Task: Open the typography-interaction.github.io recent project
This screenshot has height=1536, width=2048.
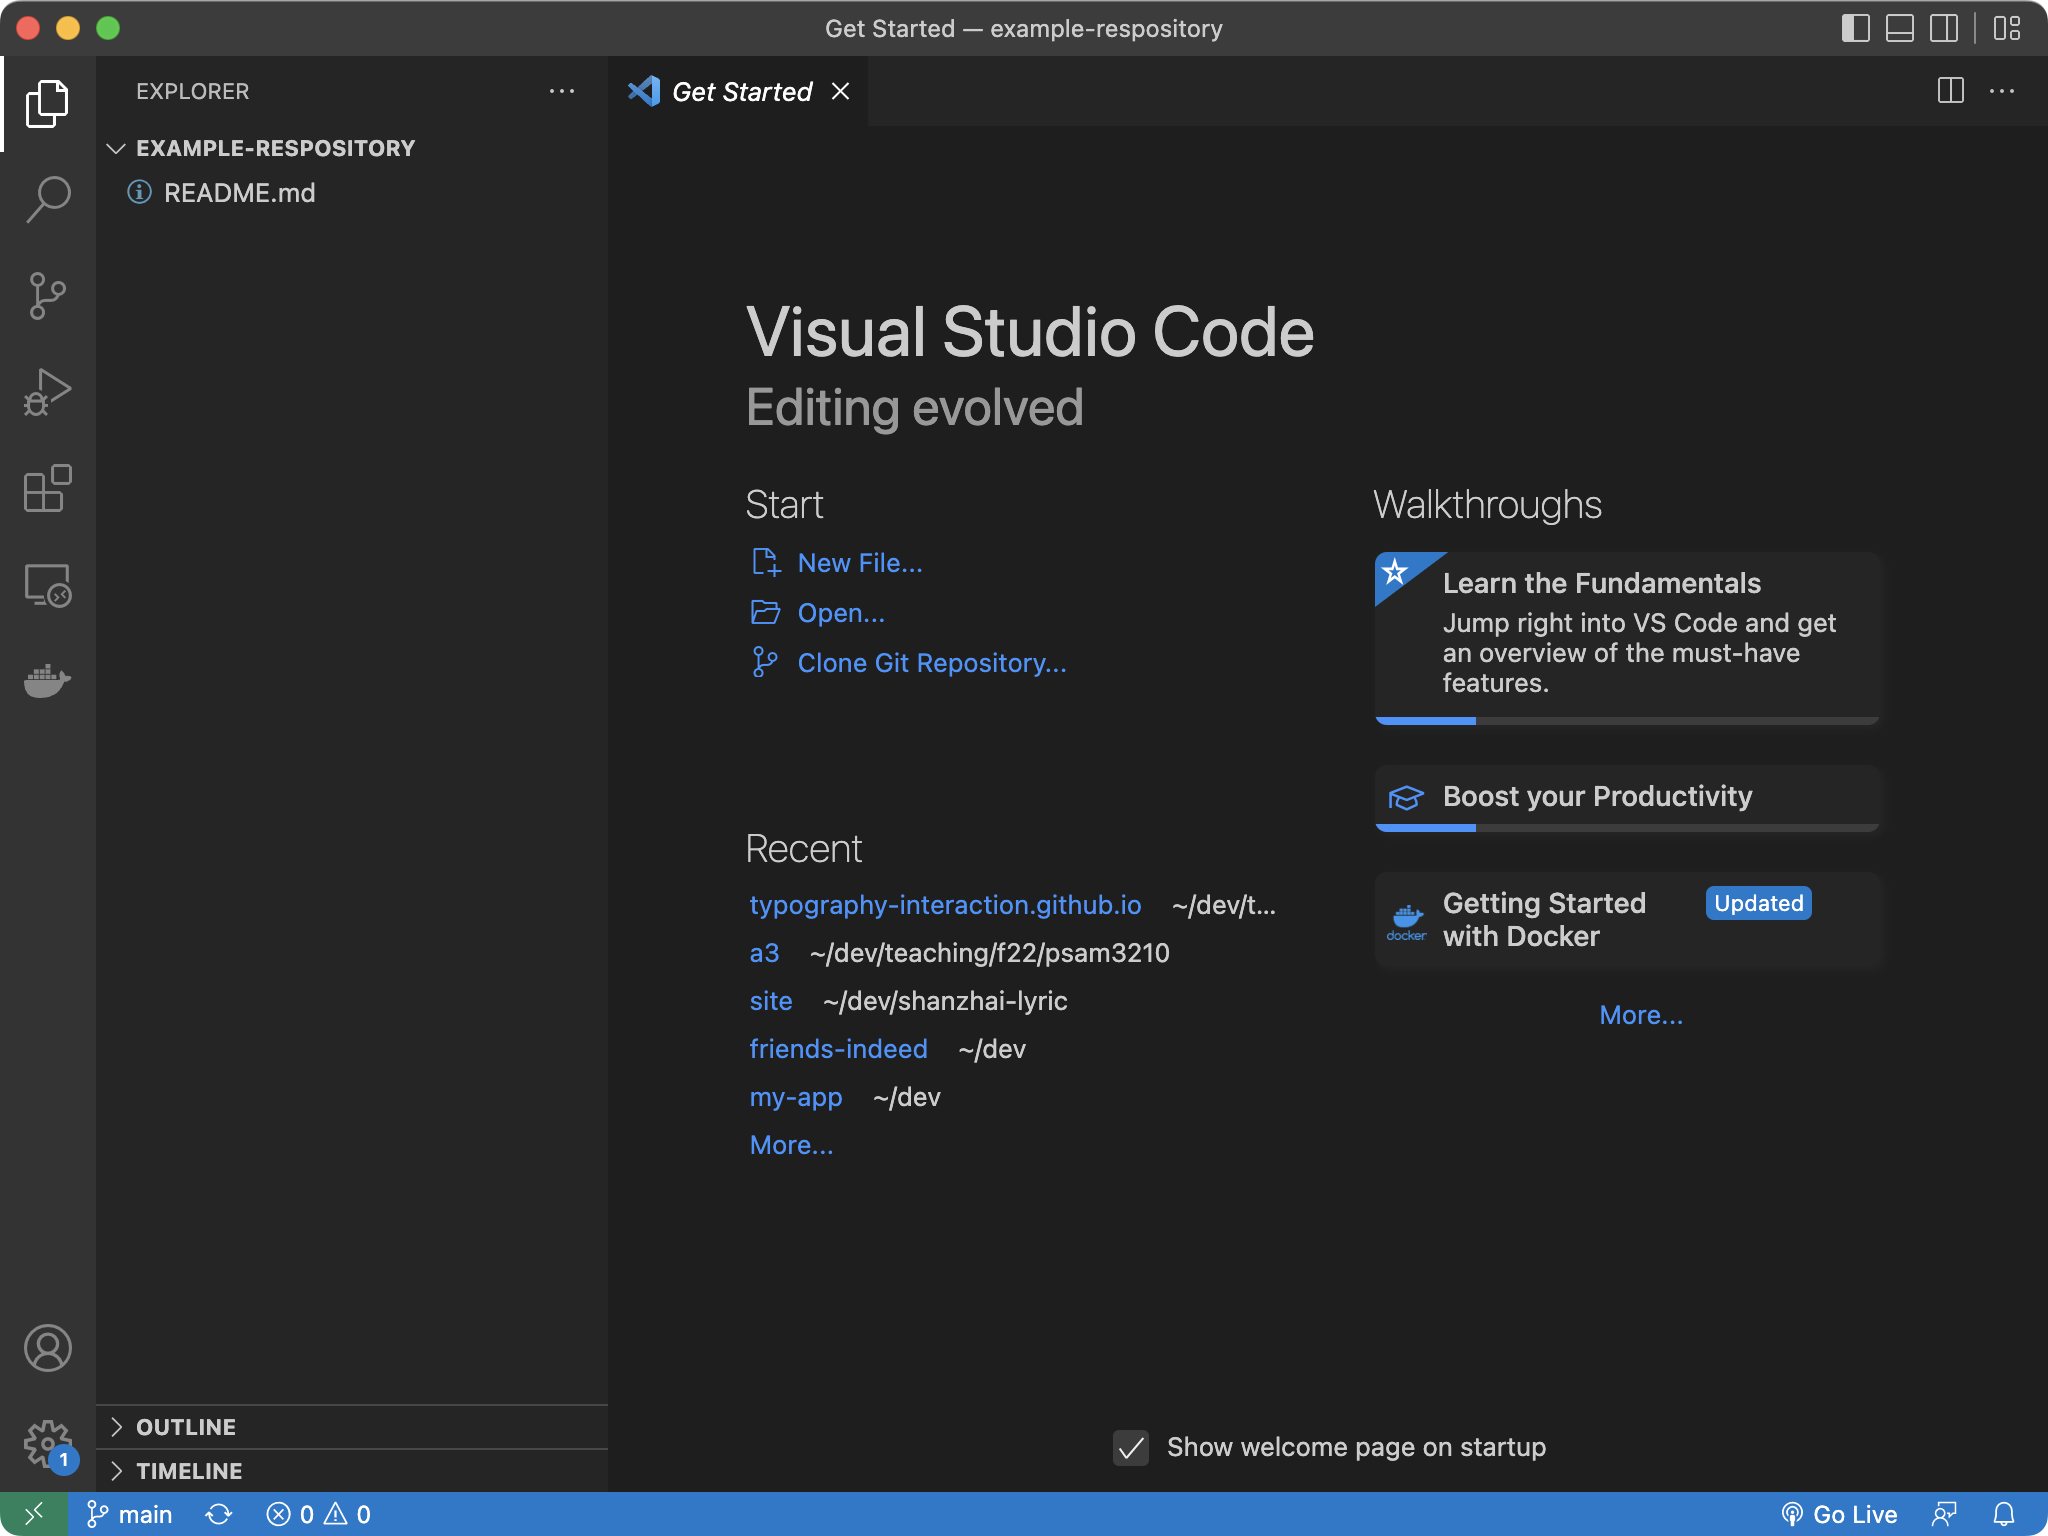Action: [x=945, y=905]
